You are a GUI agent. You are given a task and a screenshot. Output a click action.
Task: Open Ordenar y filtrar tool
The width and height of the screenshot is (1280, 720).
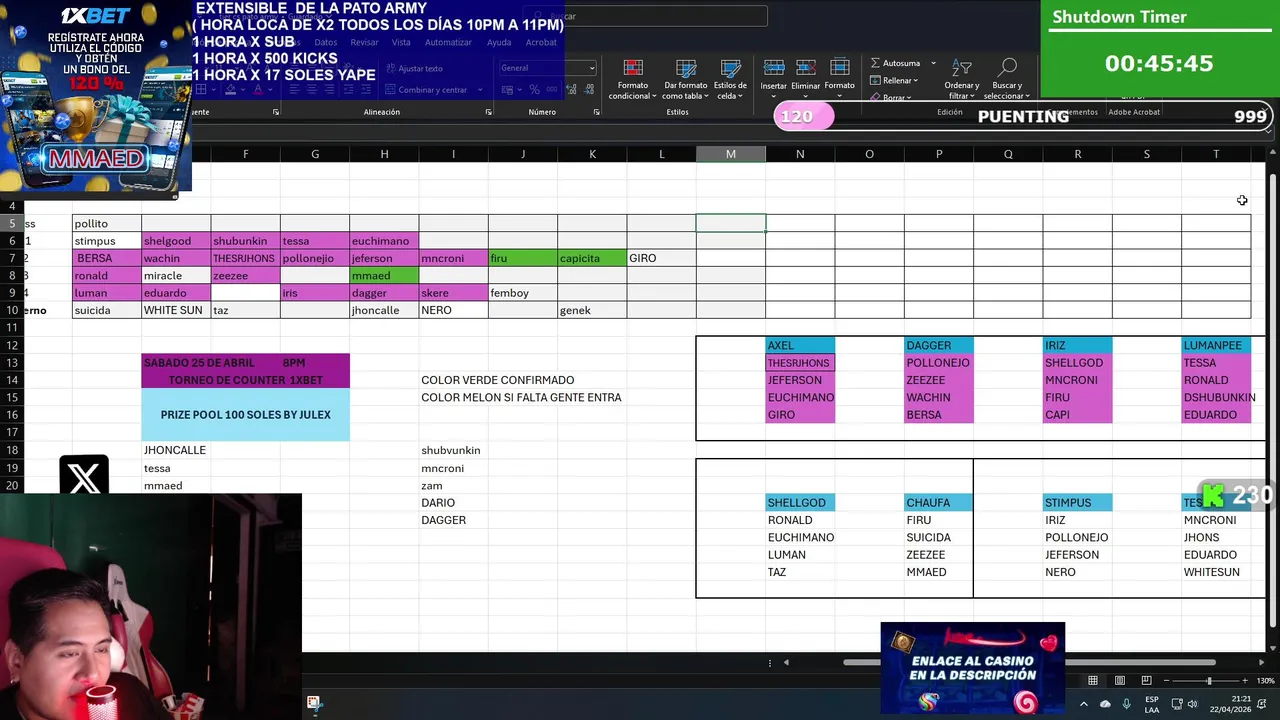(x=961, y=78)
